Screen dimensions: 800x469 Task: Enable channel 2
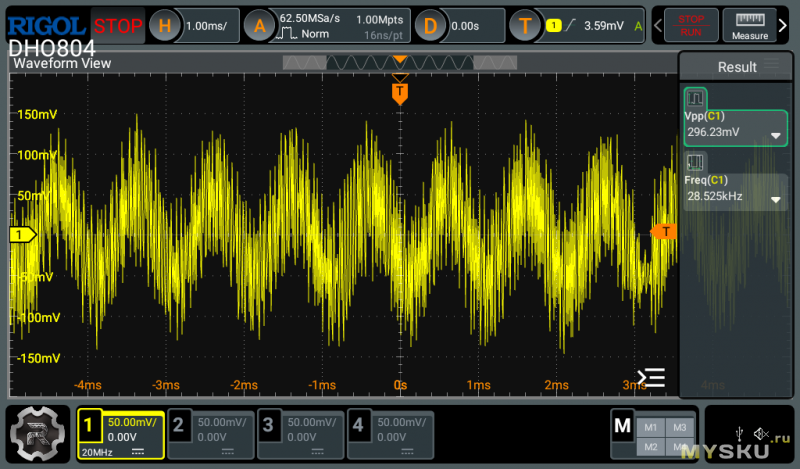(x=179, y=427)
